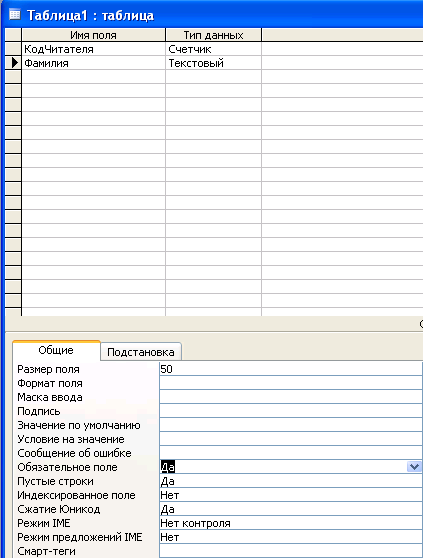Click the Тип данных column header
Image resolution: width=423 pixels, height=558 pixels.
[x=213, y=35]
